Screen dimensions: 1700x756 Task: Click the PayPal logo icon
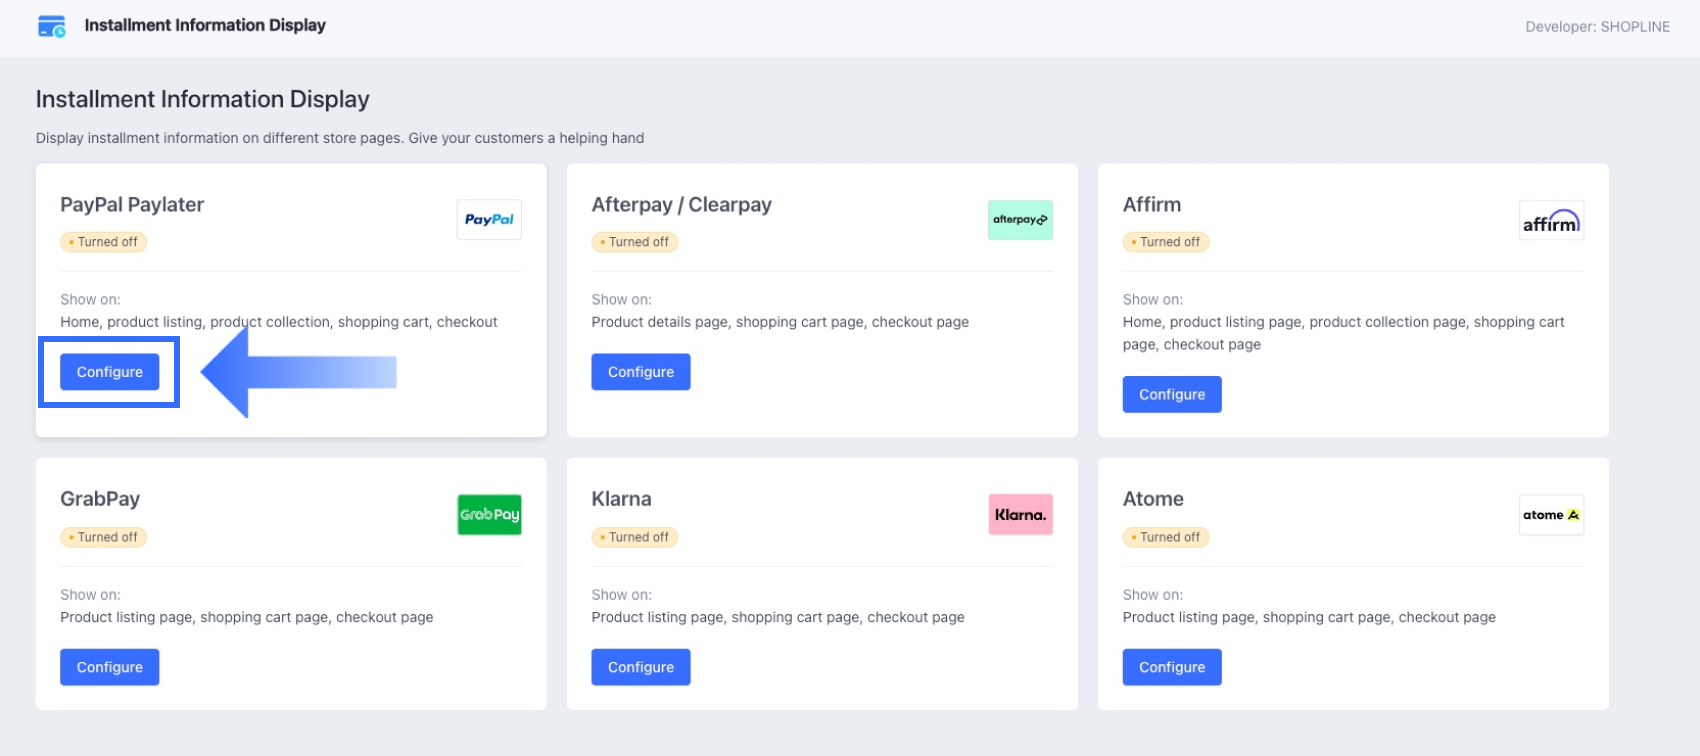coord(489,220)
